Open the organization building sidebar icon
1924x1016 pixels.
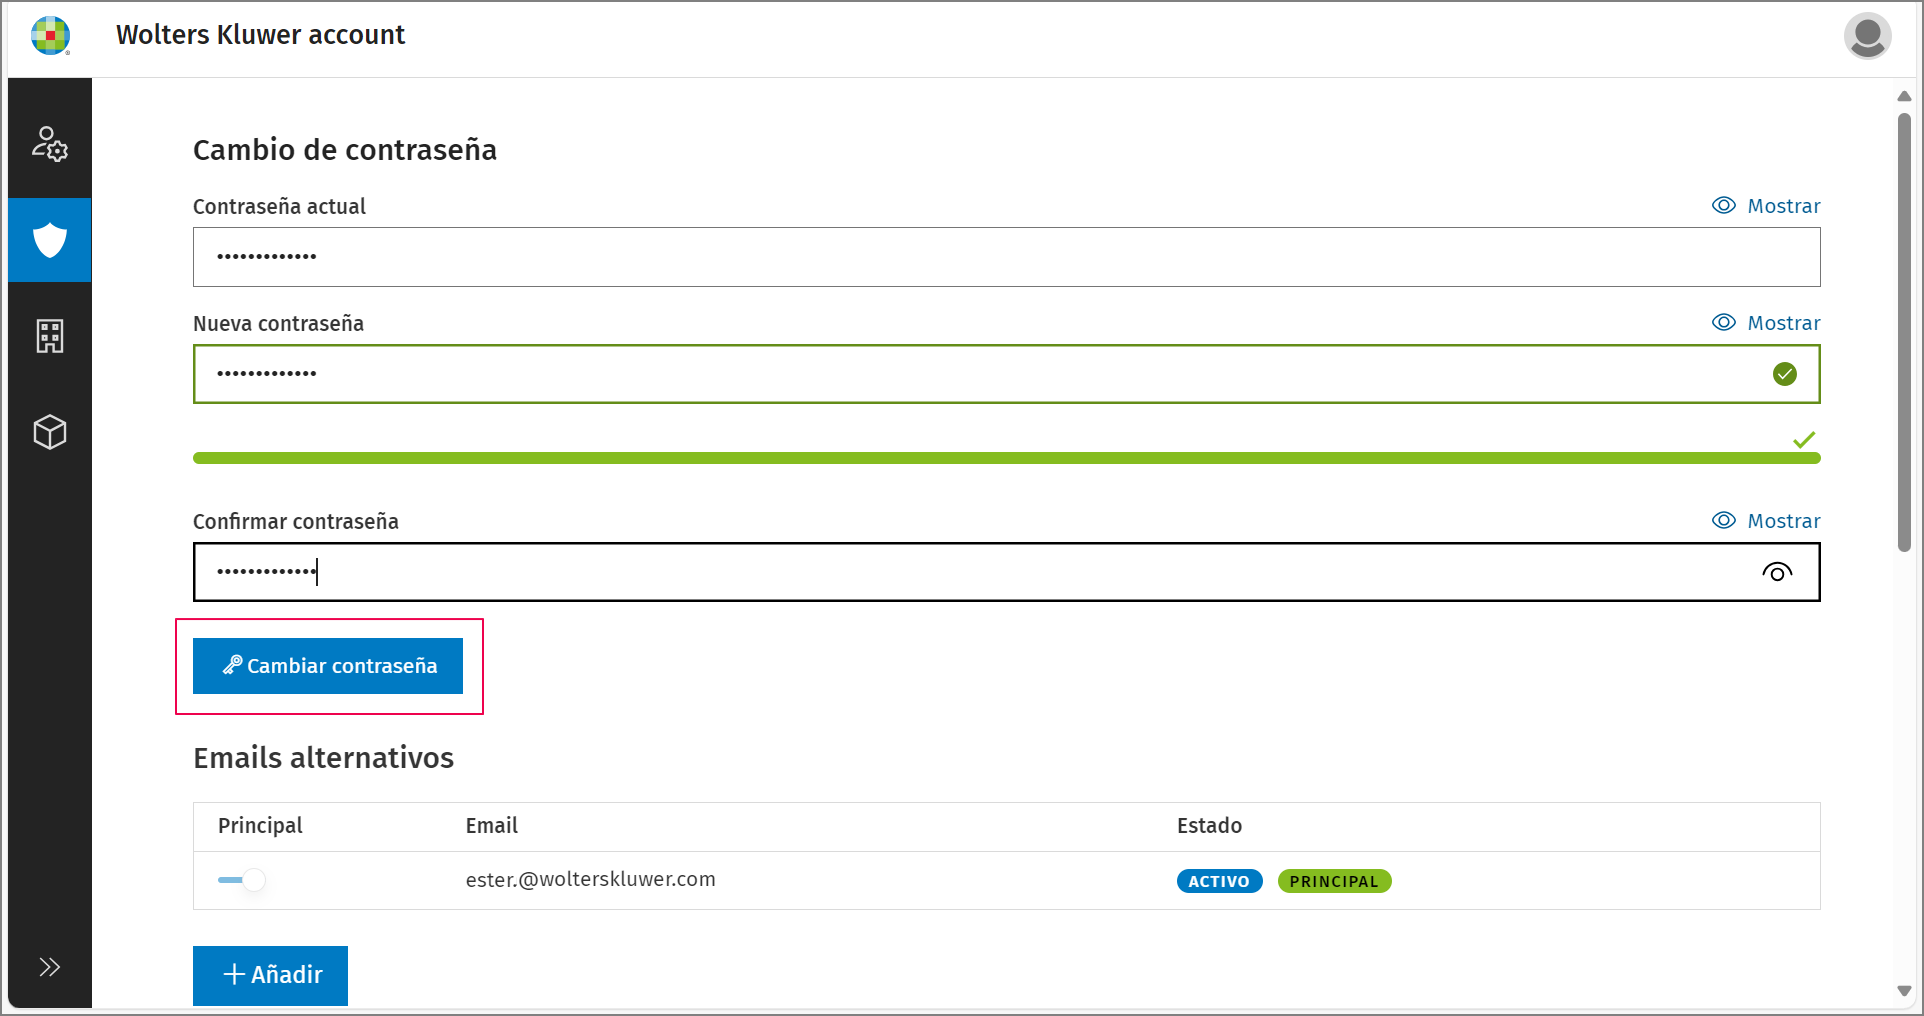point(50,336)
